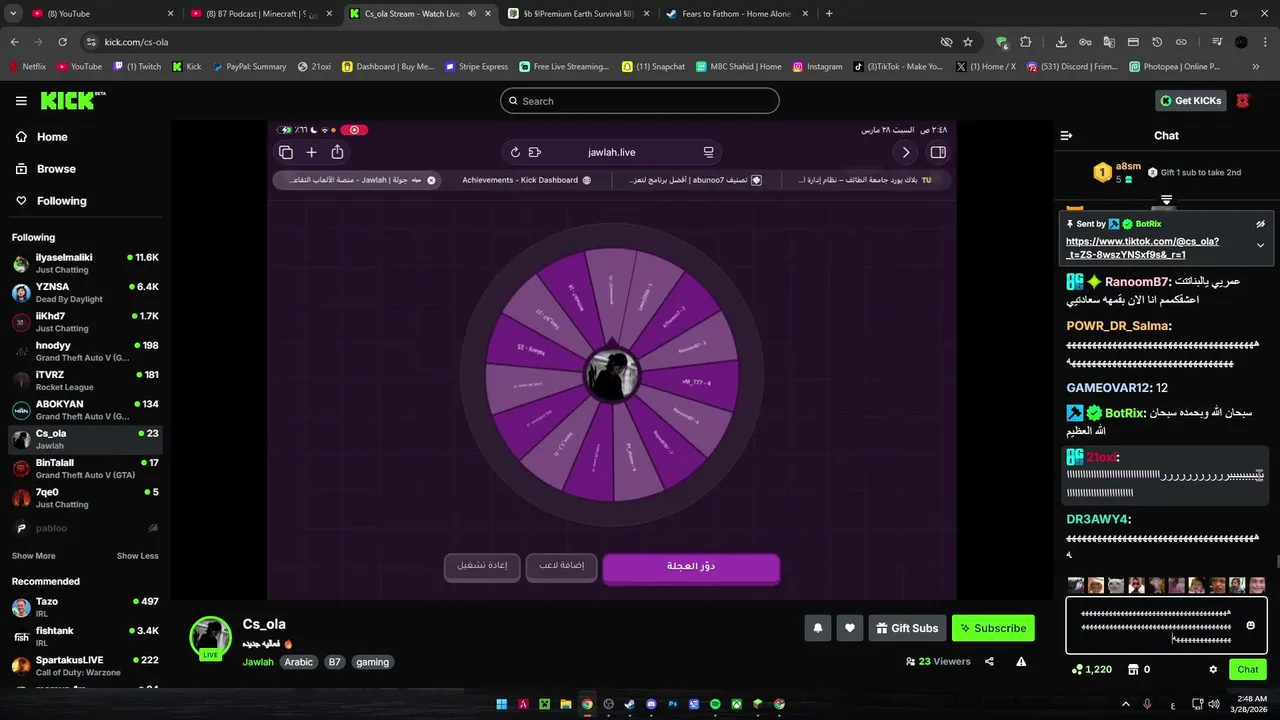1280x720 pixels.
Task: Open media controls music note icon
Action: pos(1217,42)
